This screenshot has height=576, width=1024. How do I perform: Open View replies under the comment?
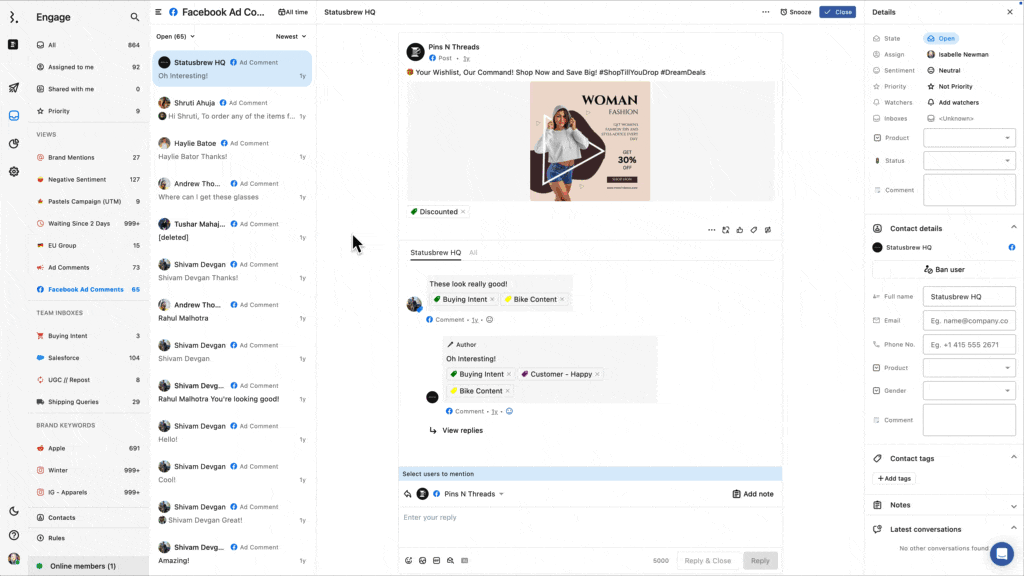click(461, 430)
